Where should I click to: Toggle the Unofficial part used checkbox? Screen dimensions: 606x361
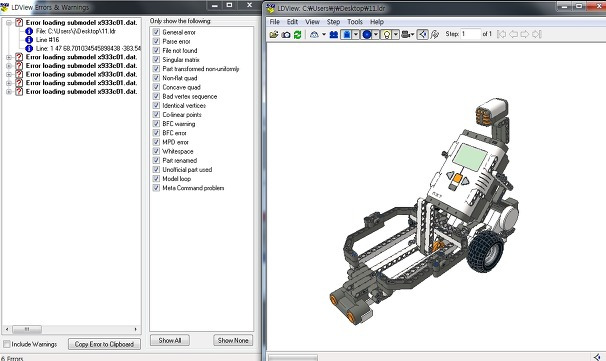coord(156,169)
